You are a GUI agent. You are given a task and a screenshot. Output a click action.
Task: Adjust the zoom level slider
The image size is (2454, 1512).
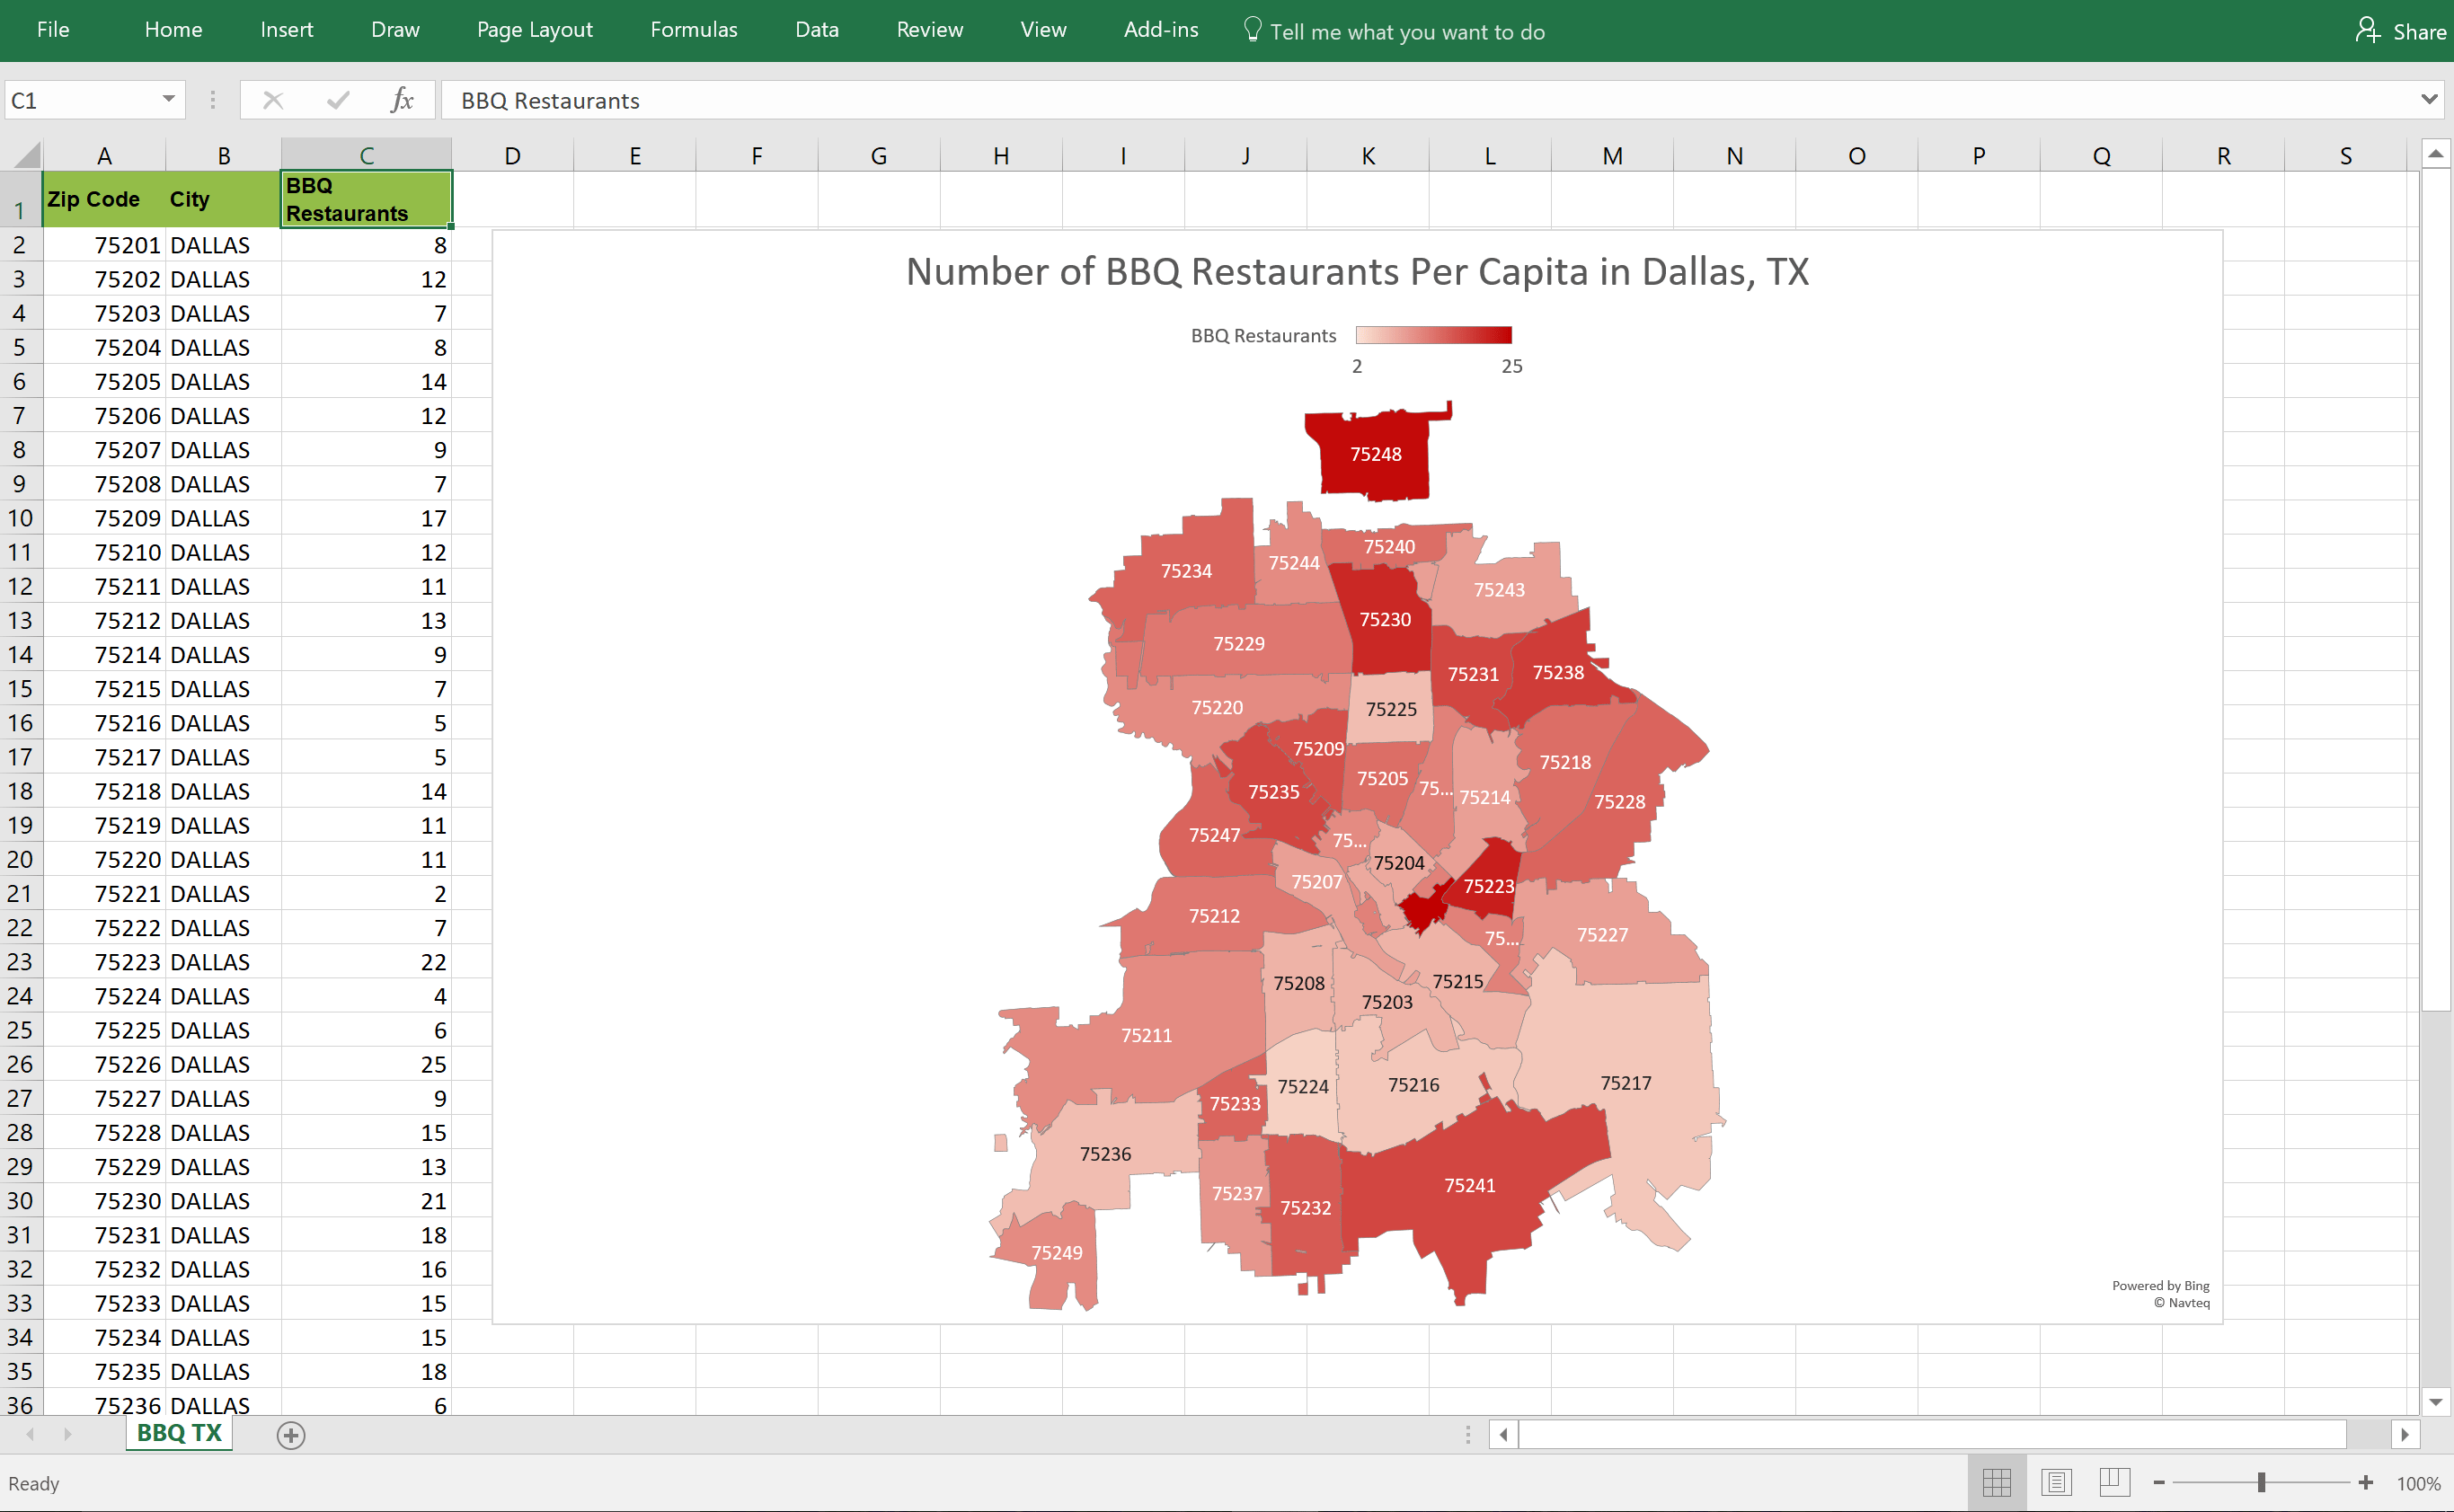coord(2262,1482)
